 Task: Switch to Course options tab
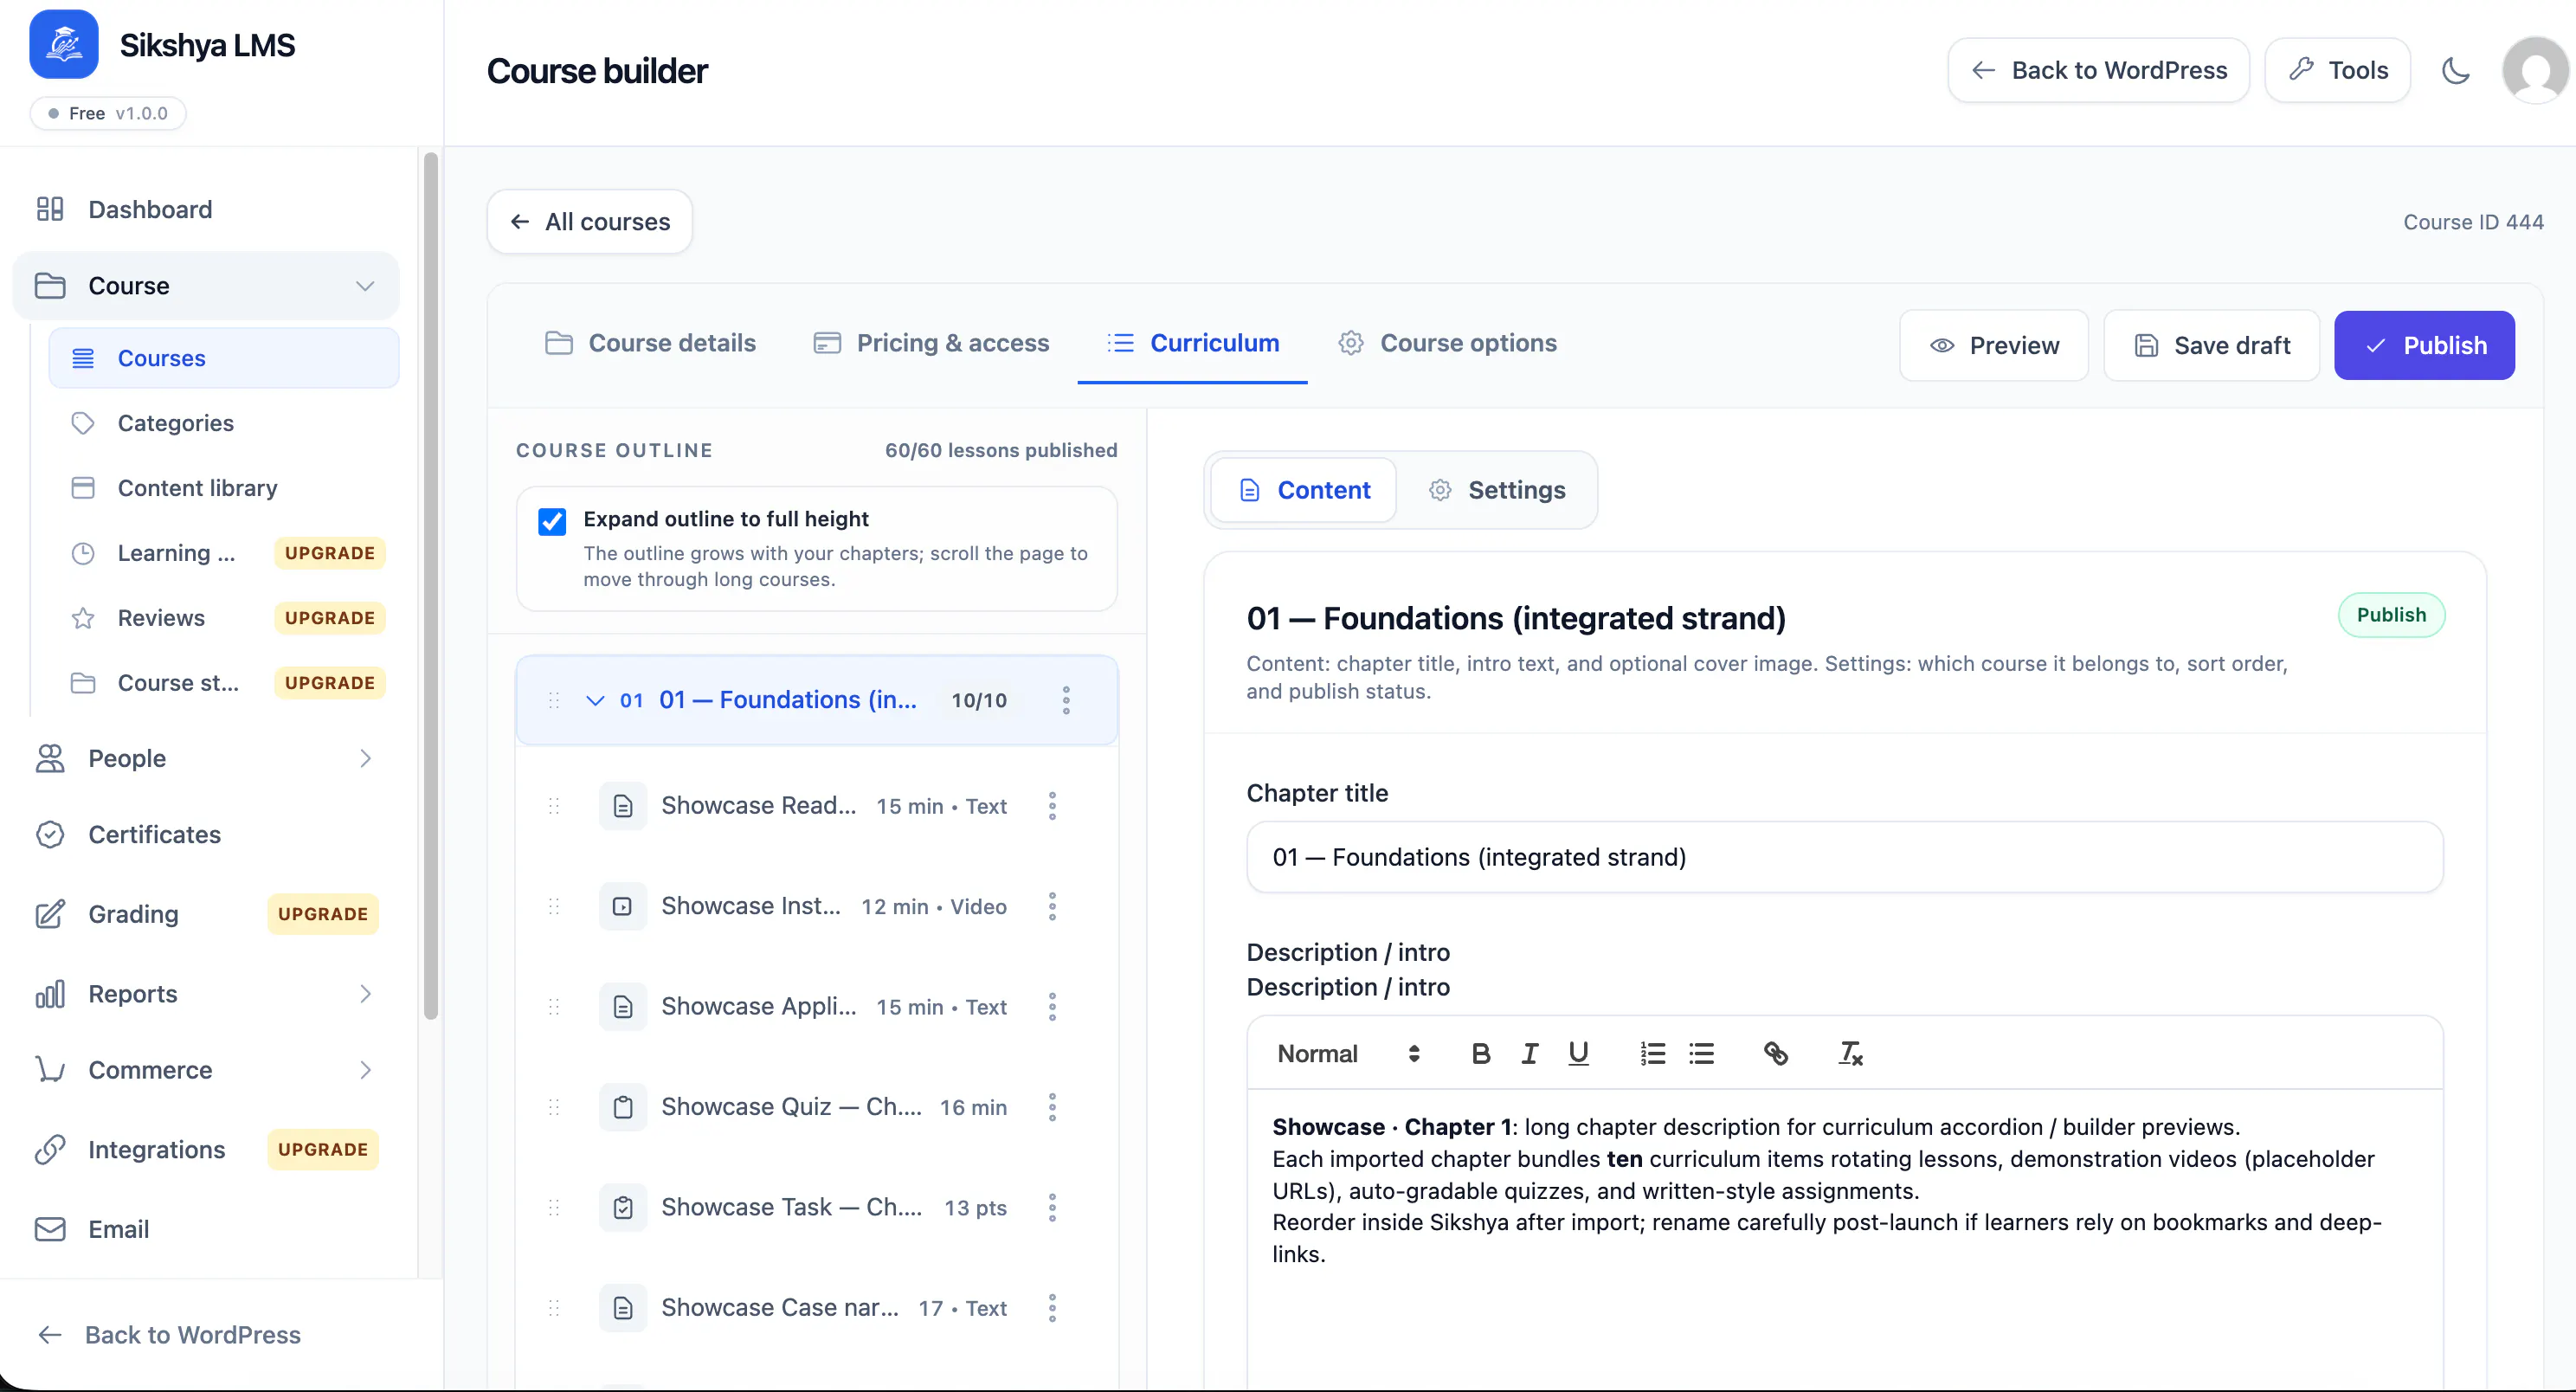[x=1447, y=343]
